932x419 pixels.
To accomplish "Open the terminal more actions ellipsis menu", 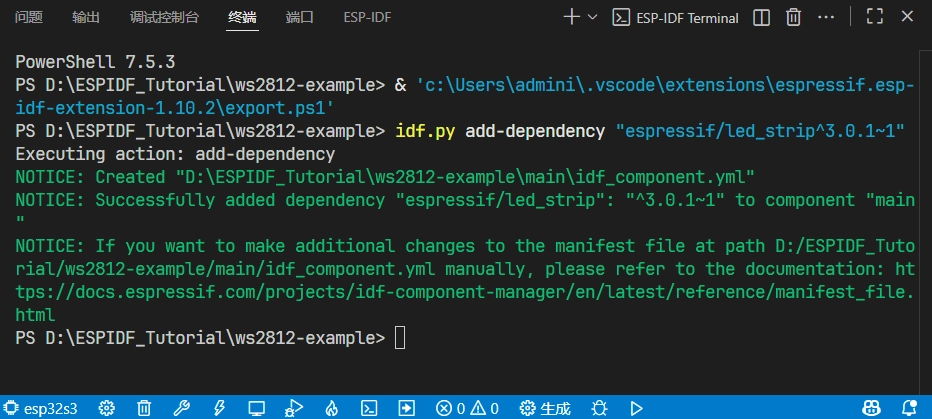I will (x=826, y=17).
